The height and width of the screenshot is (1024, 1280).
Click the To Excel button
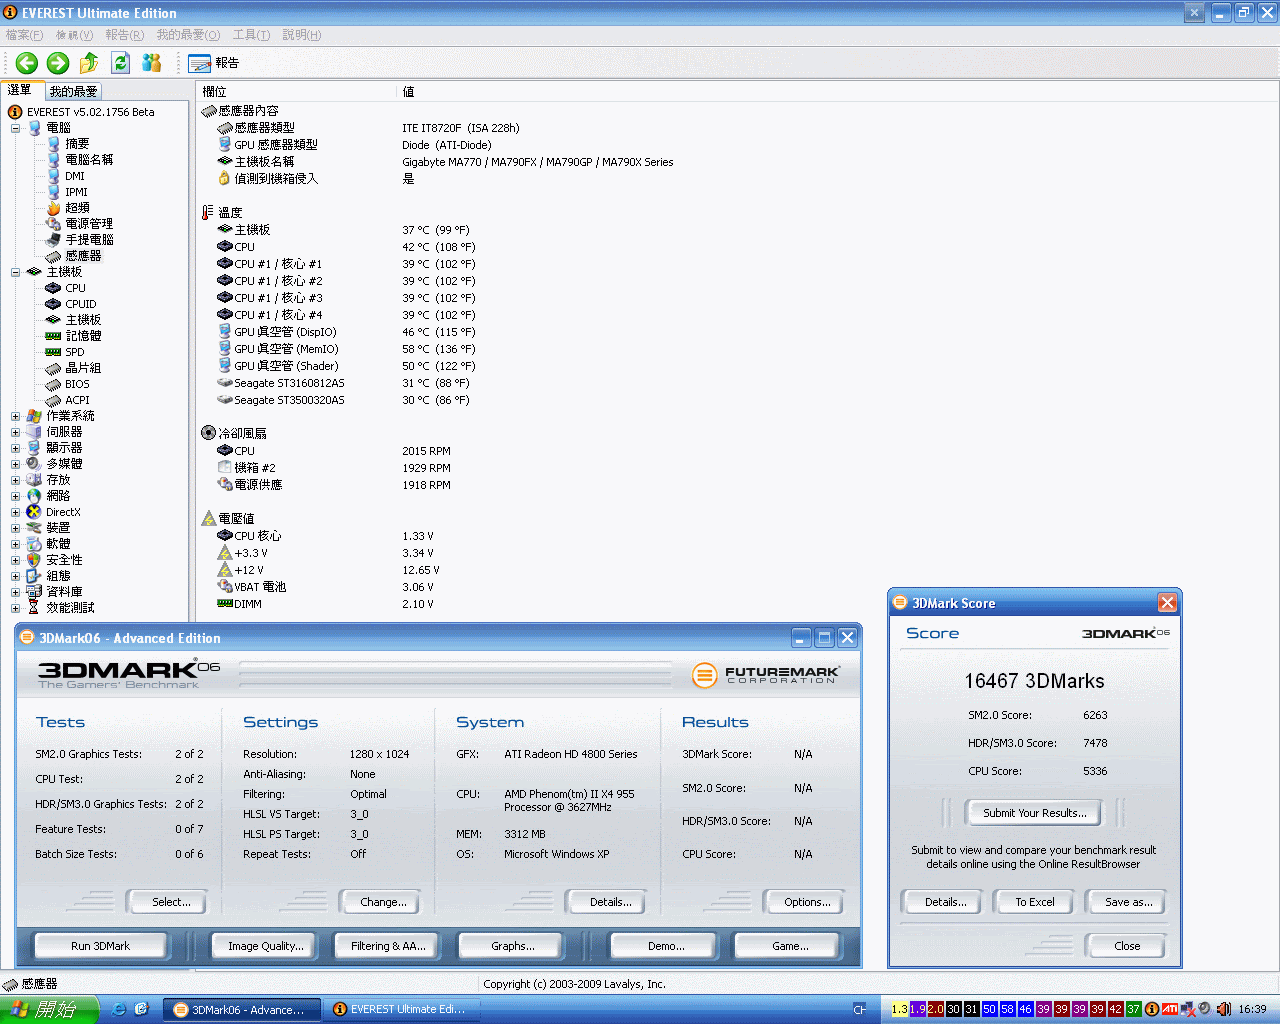(1034, 902)
